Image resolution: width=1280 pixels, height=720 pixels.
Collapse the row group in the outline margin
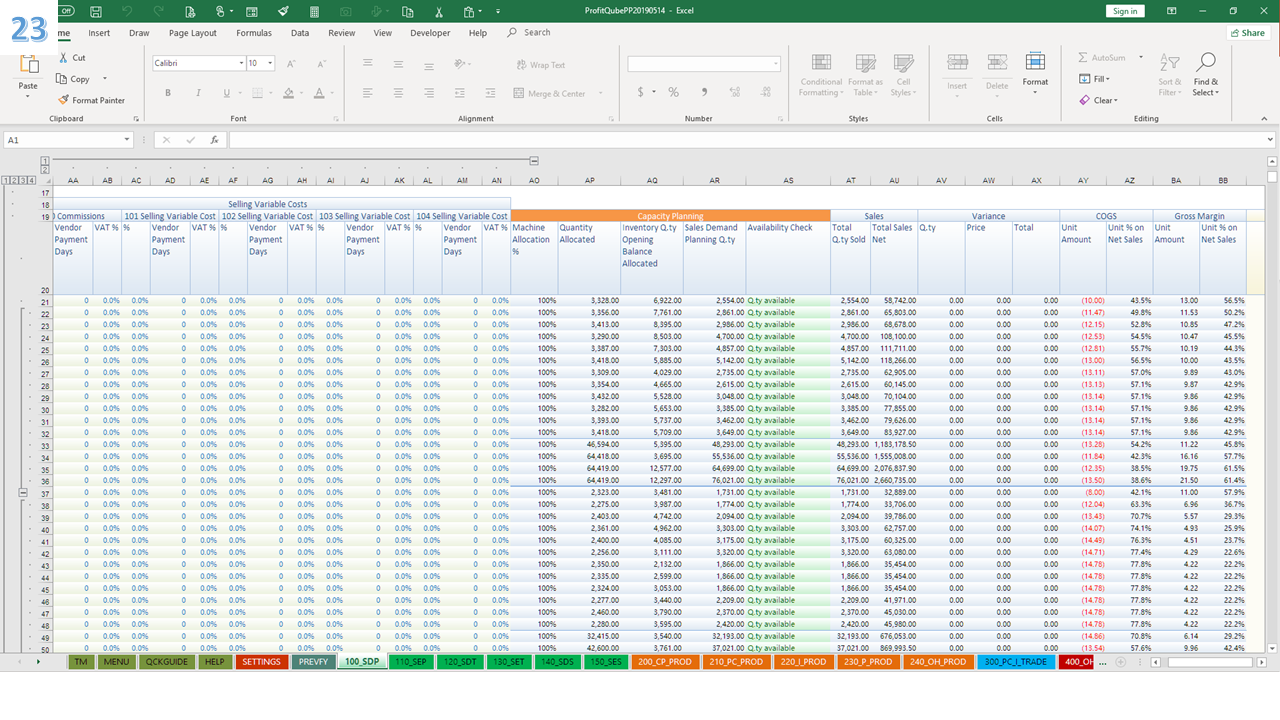22,491
